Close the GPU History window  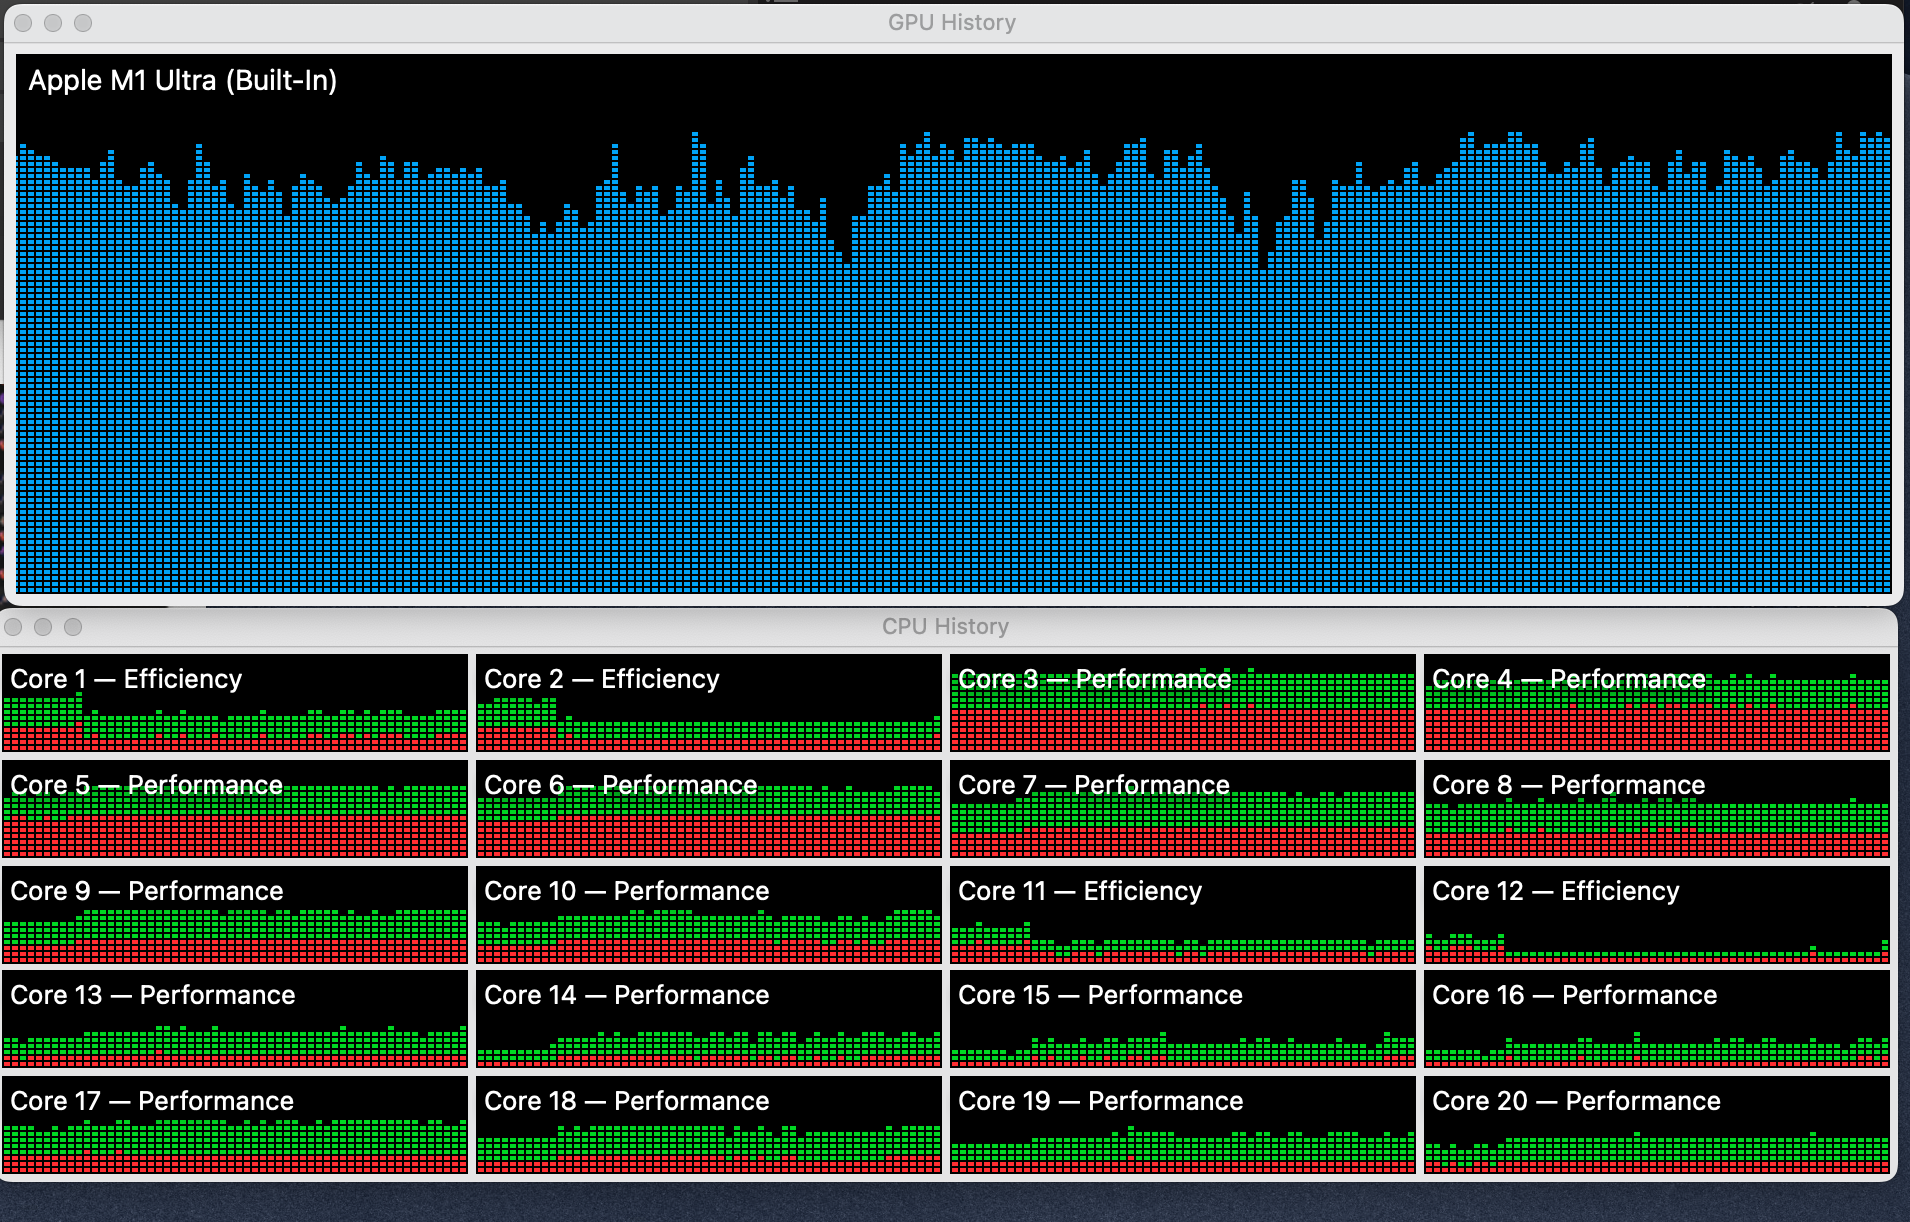(23, 22)
